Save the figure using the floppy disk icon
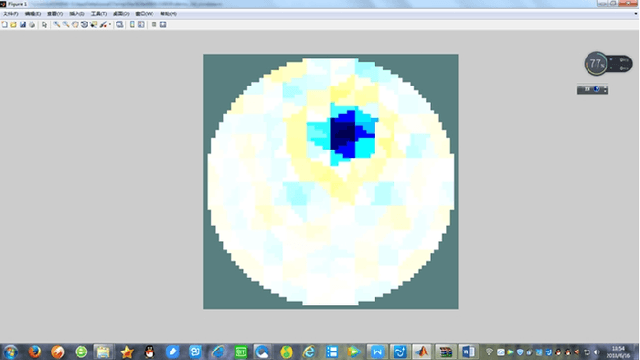The height and width of the screenshot is (360, 640). click(x=23, y=25)
